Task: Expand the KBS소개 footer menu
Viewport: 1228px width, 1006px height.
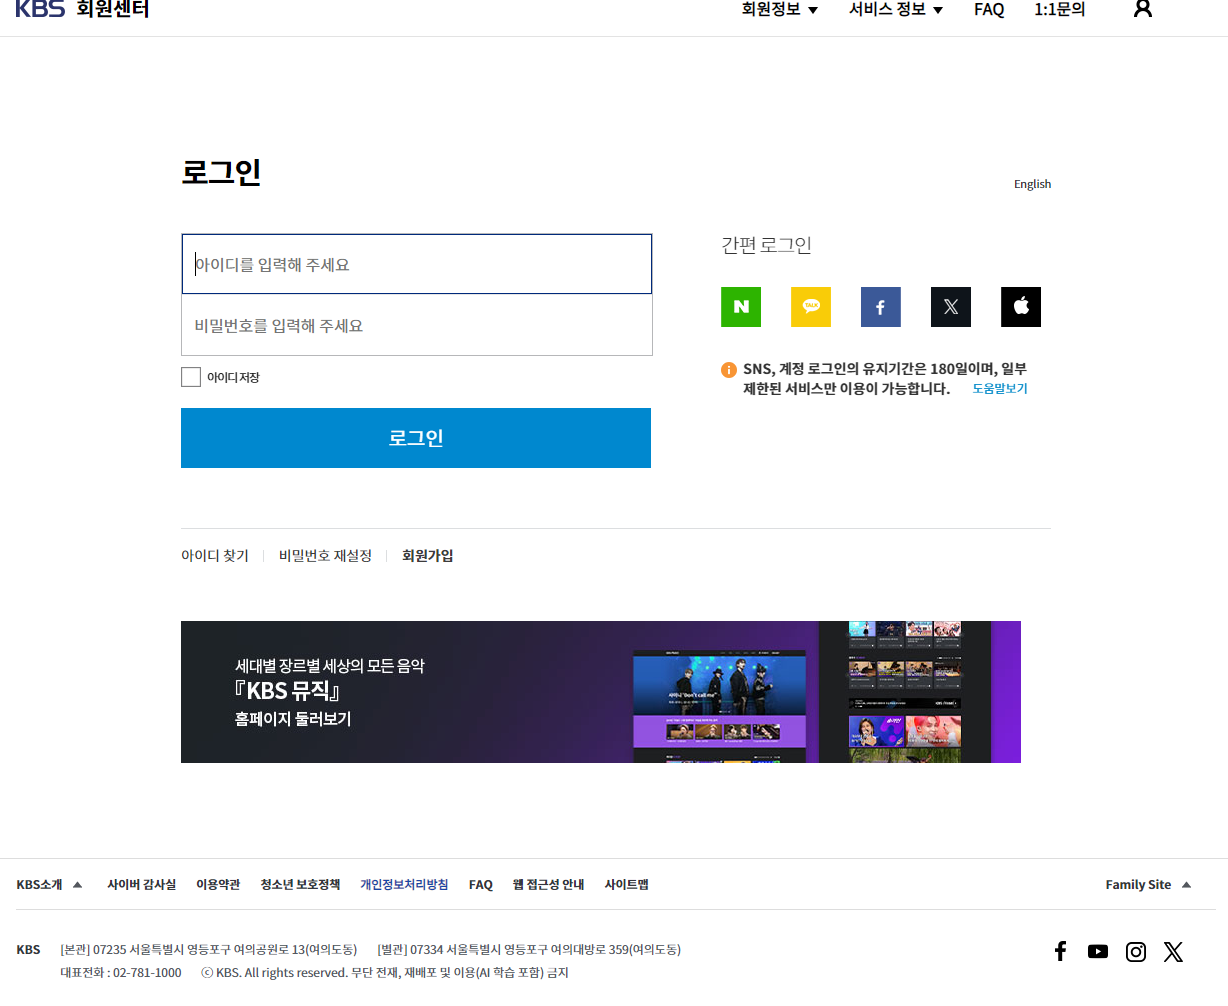Action: click(49, 885)
